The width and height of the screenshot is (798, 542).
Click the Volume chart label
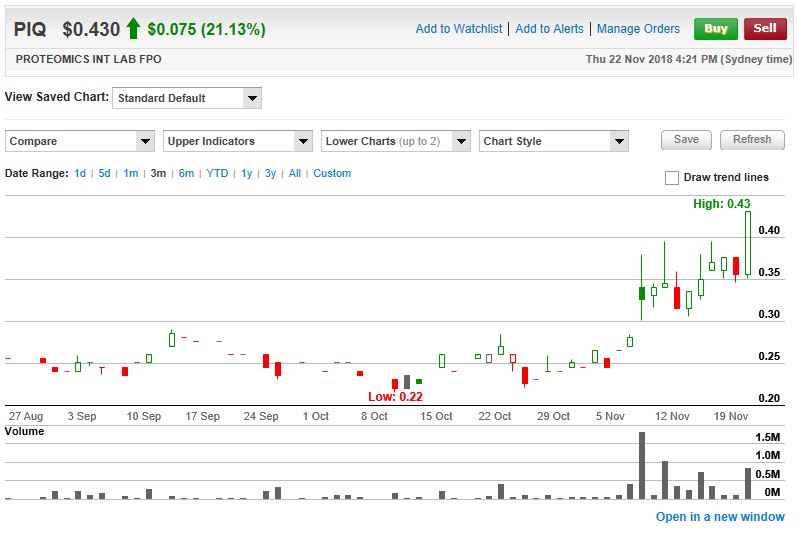24,431
